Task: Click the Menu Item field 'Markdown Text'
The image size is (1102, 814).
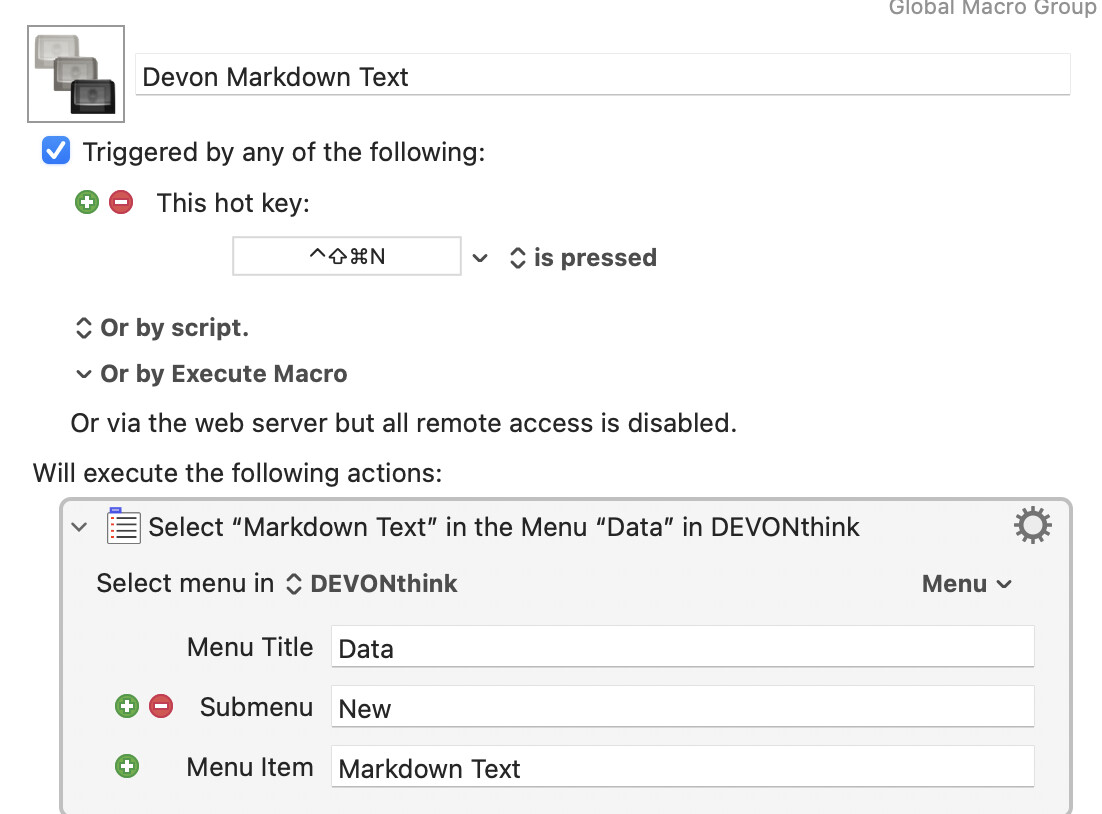Action: (682, 768)
